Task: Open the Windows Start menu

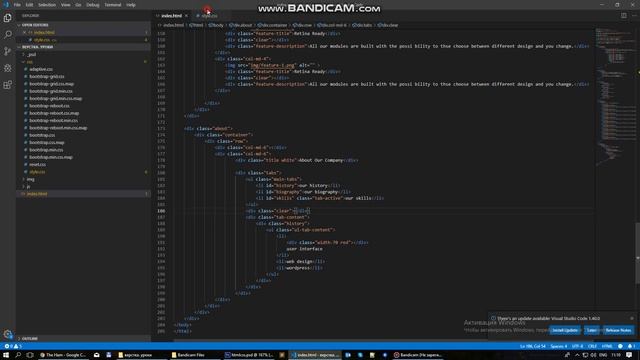Action: (6, 355)
